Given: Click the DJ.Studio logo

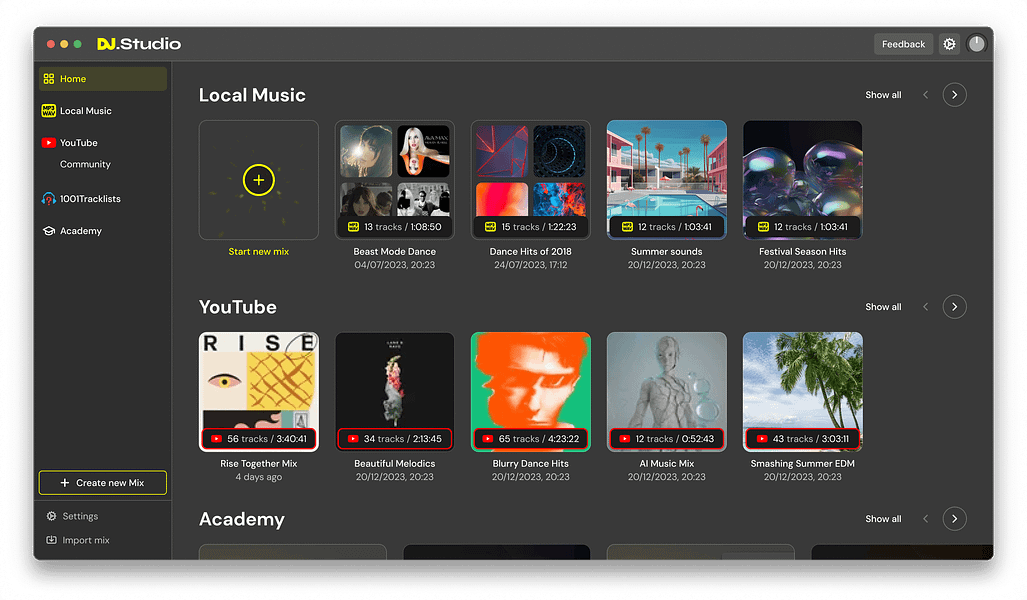Looking at the screenshot, I should [139, 44].
